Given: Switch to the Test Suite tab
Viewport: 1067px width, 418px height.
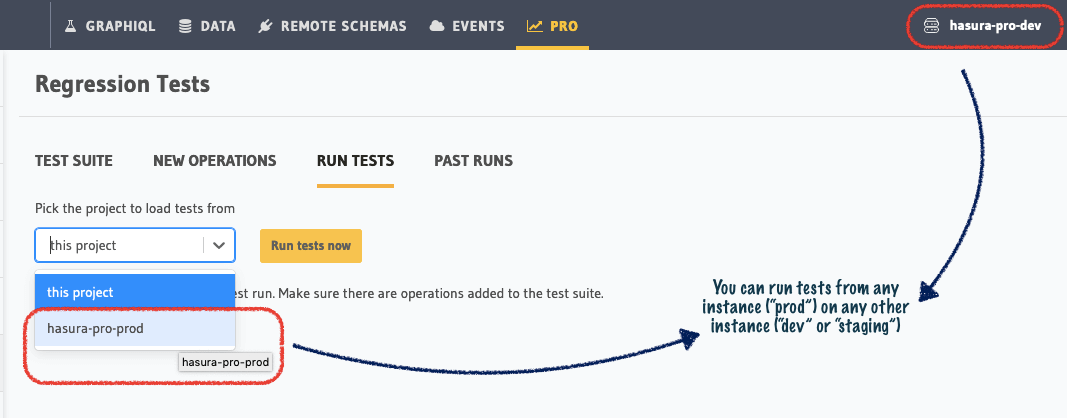Looking at the screenshot, I should 74,161.
